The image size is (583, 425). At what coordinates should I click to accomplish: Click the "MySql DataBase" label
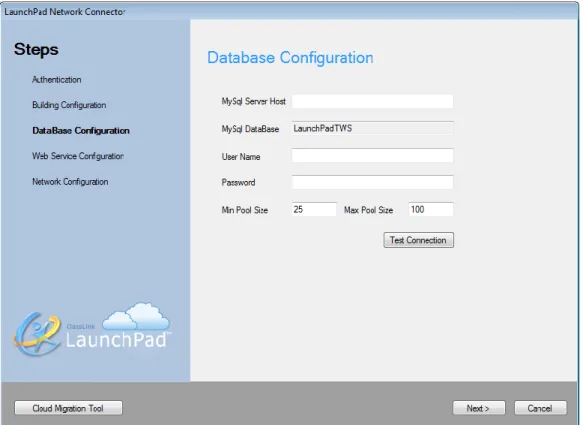click(250, 129)
